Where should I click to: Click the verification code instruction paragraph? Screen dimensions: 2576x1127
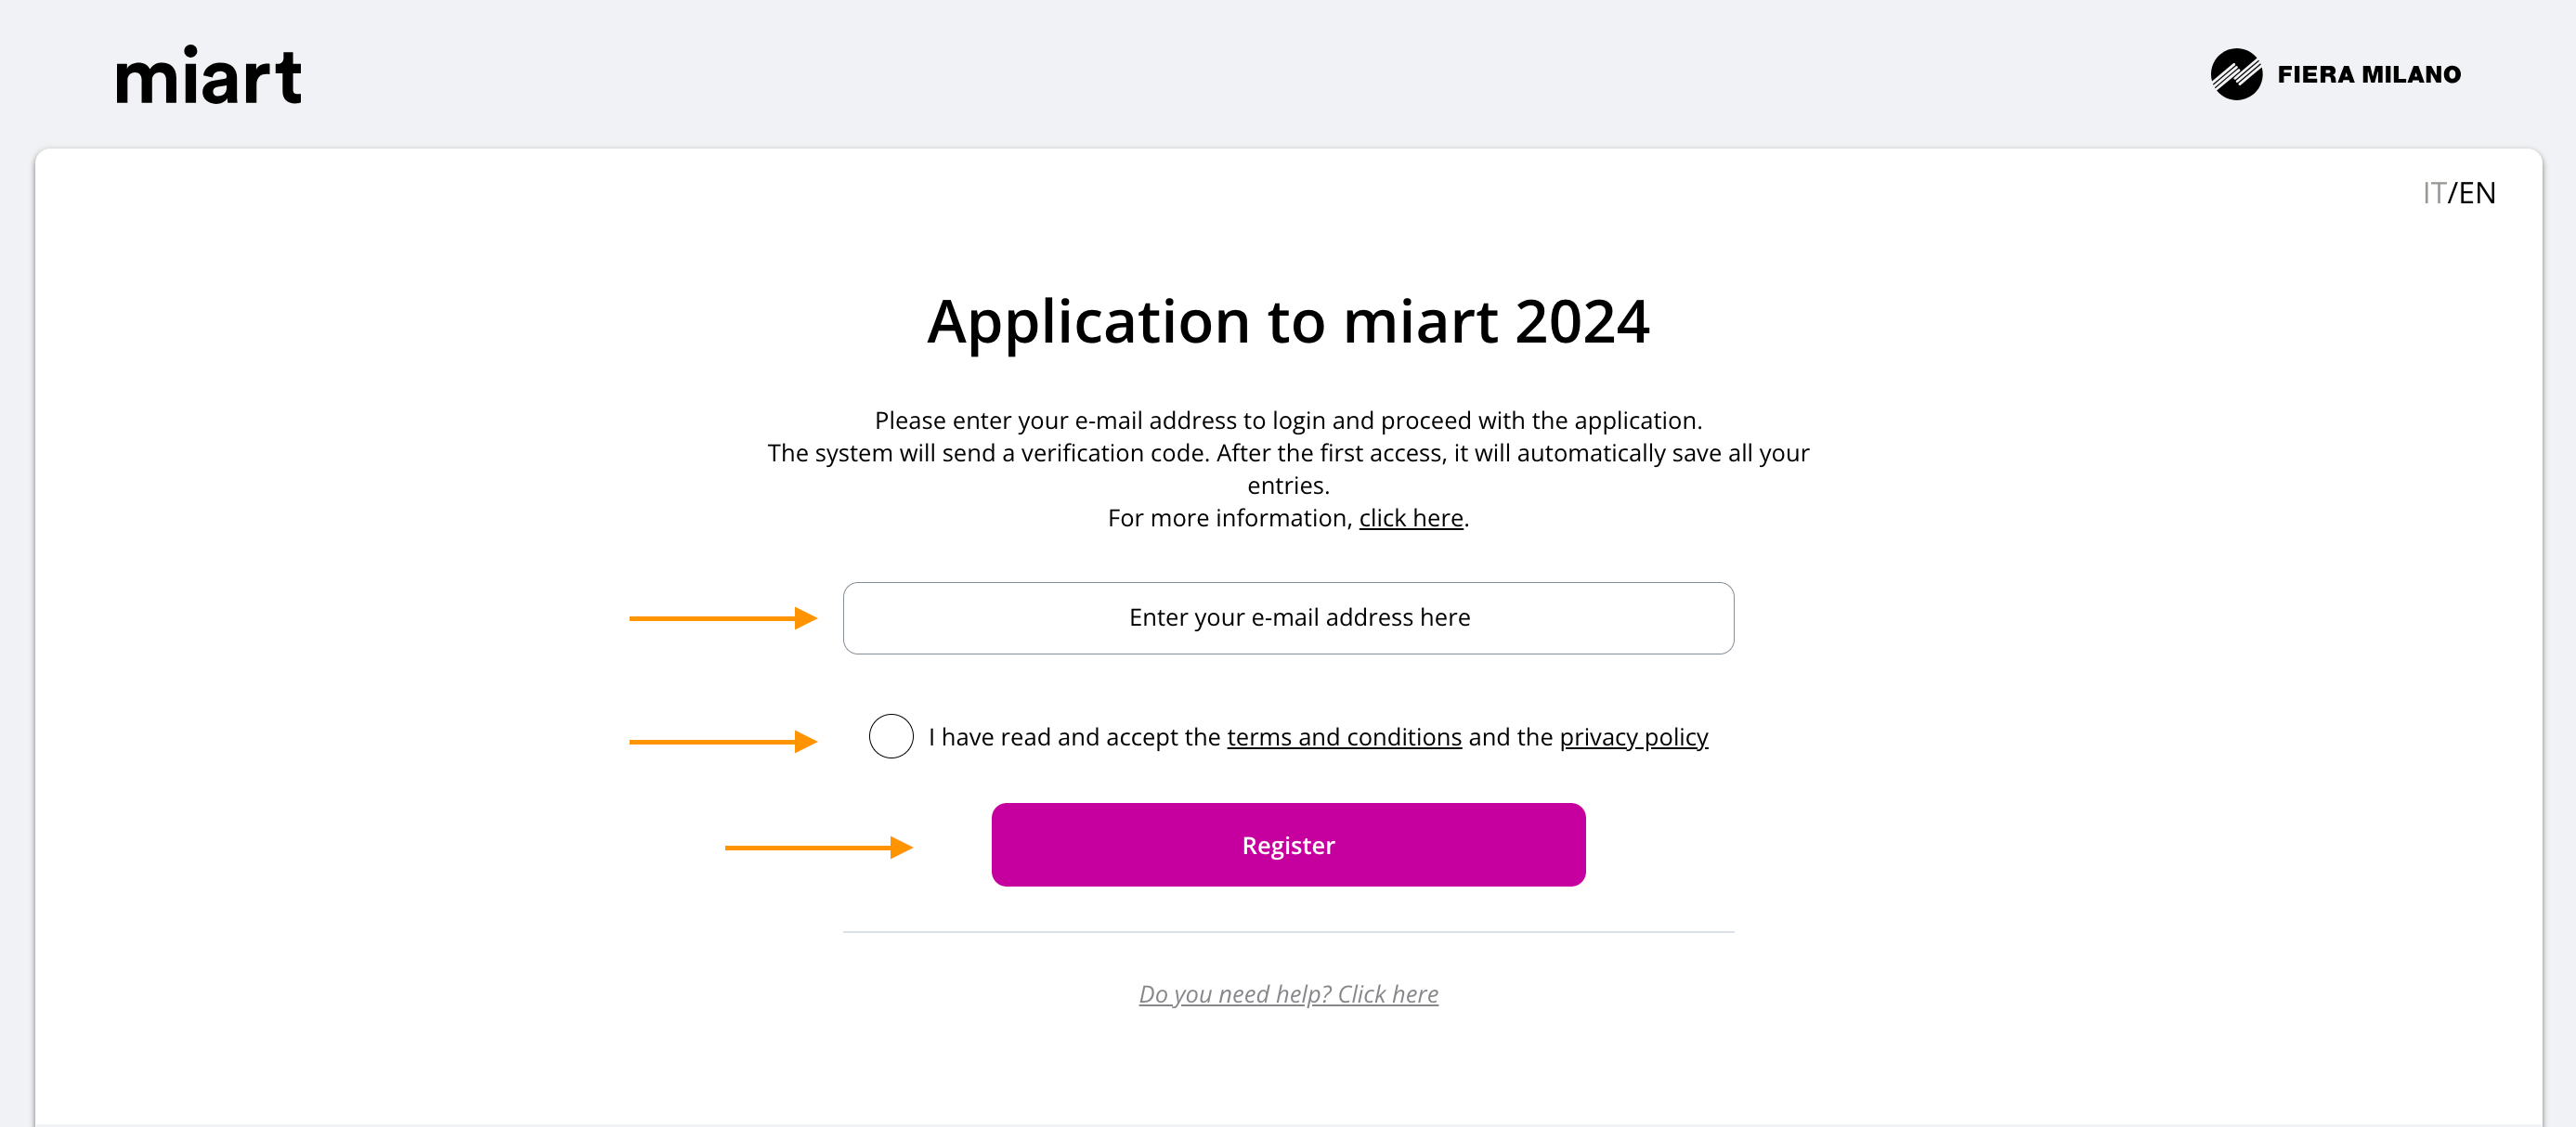pos(1288,453)
